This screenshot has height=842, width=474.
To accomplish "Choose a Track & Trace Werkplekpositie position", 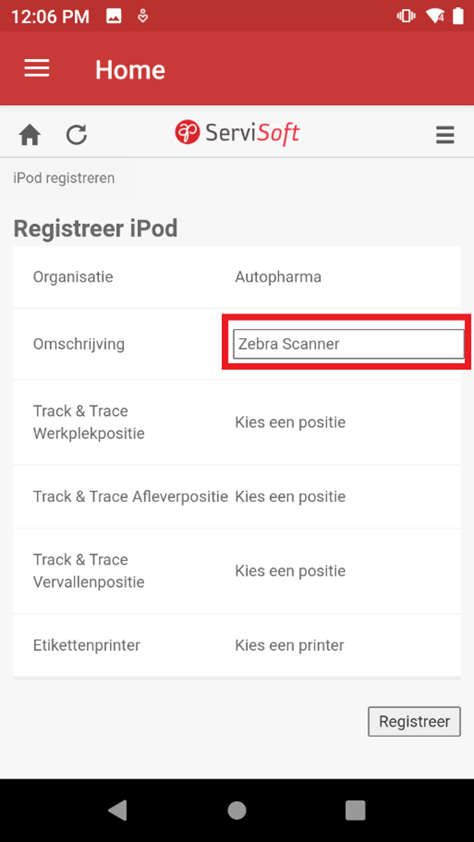I will click(290, 422).
